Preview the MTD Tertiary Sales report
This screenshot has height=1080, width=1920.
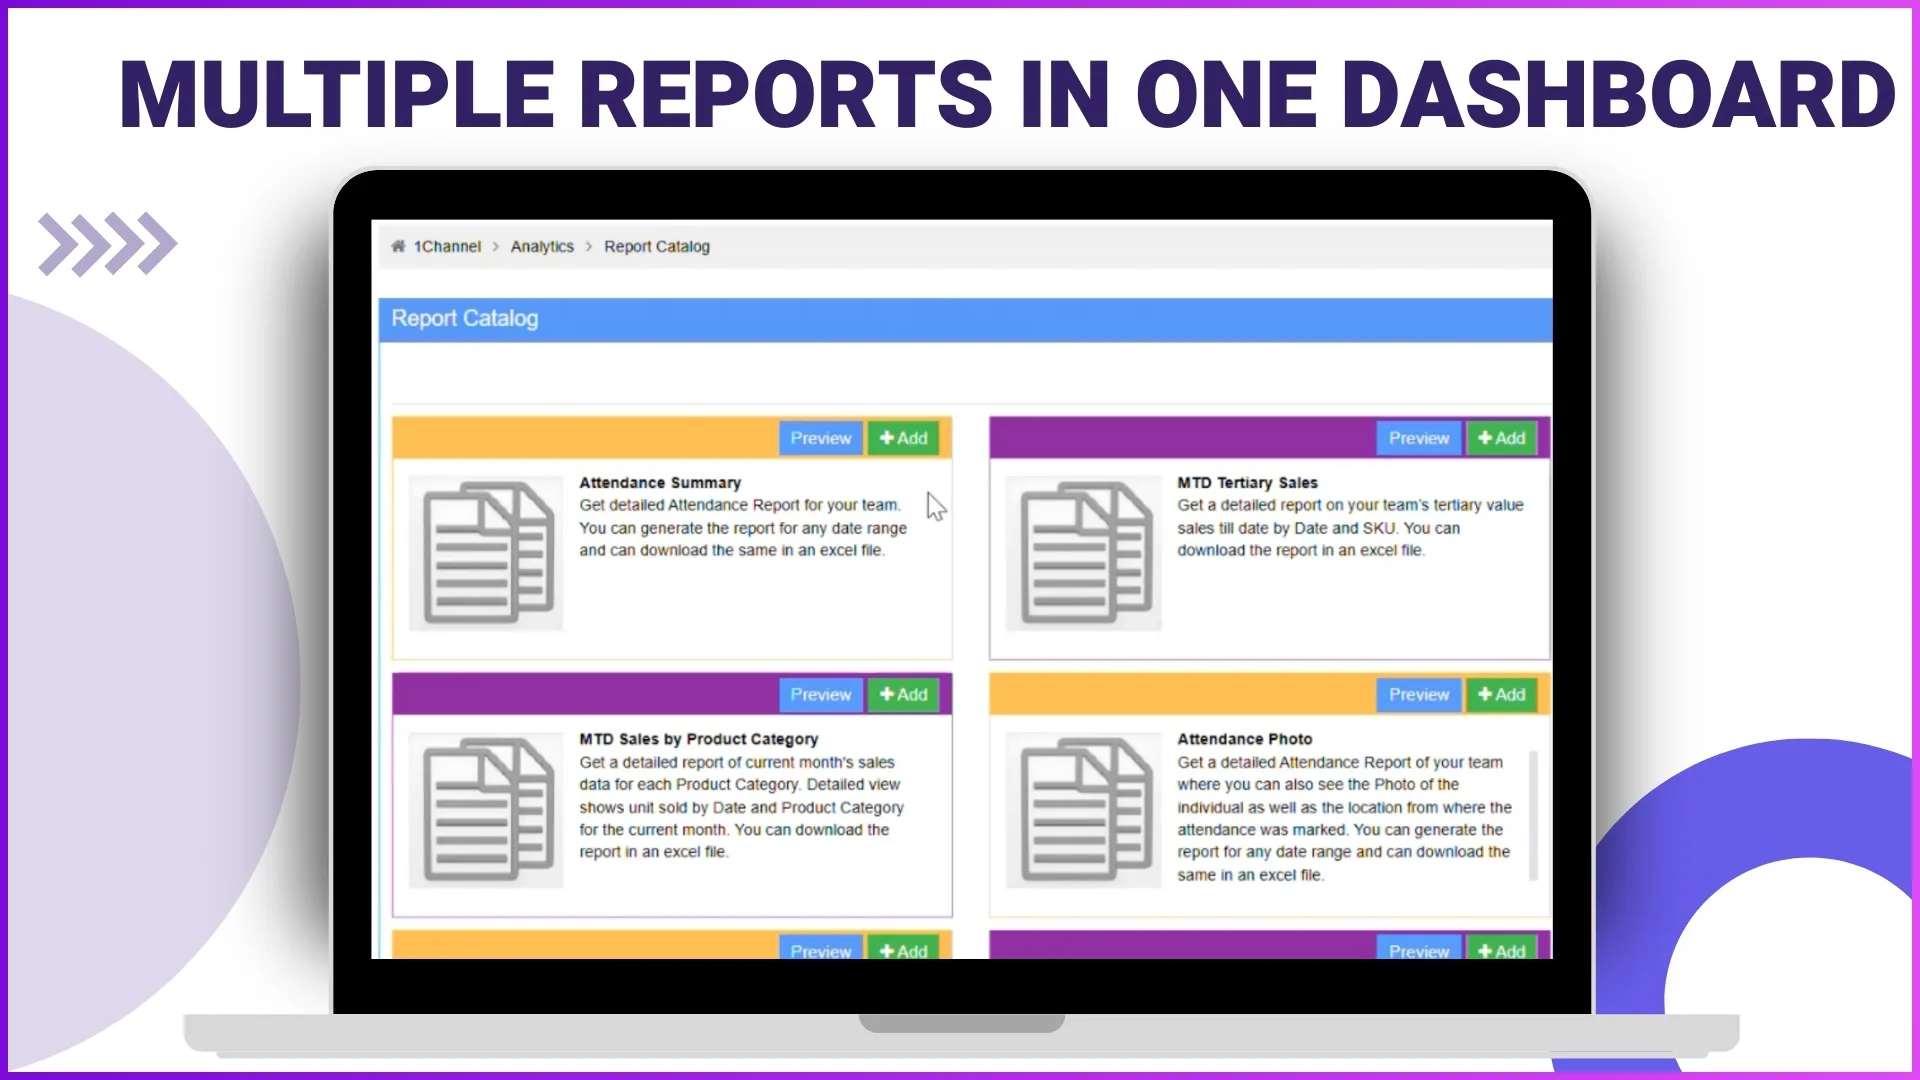1418,437
